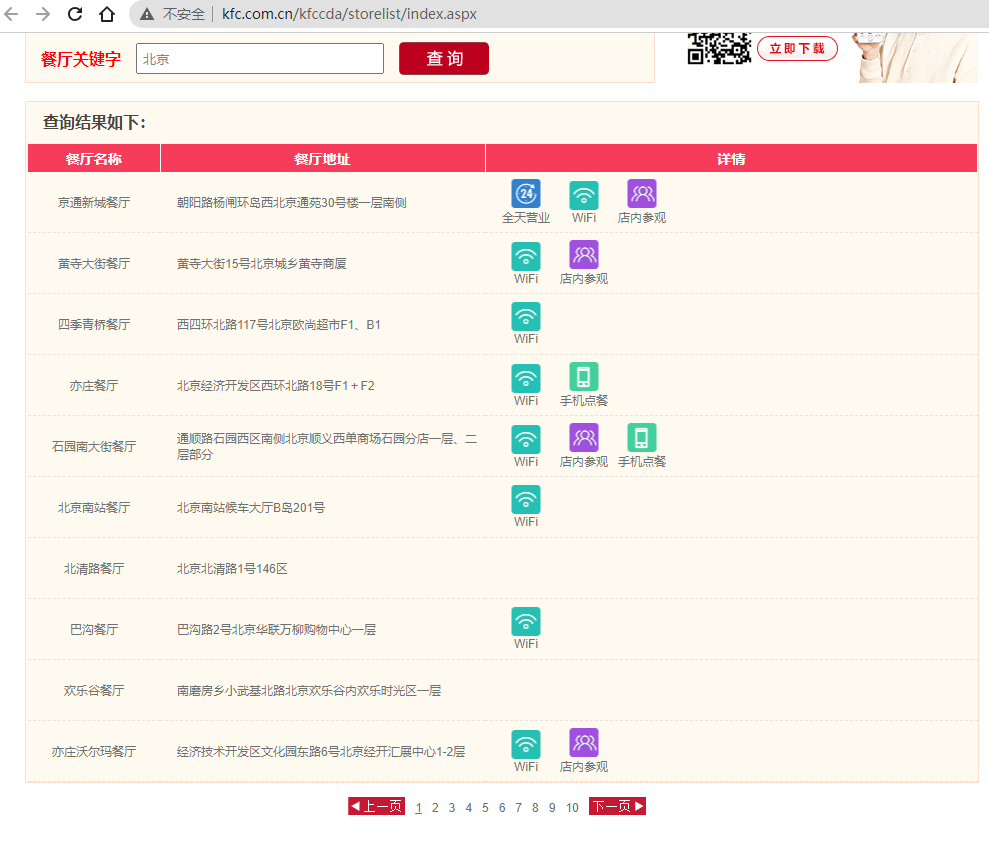Select restaurant name 欢乐谷餐厅

(x=94, y=690)
